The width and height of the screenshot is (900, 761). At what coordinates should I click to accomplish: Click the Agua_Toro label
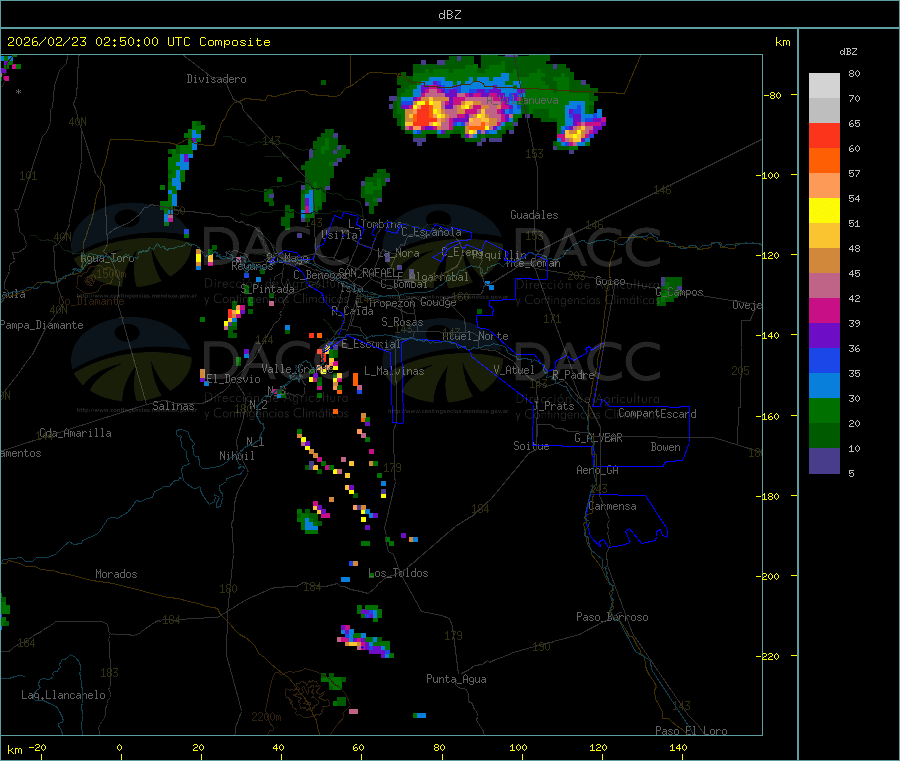107,258
